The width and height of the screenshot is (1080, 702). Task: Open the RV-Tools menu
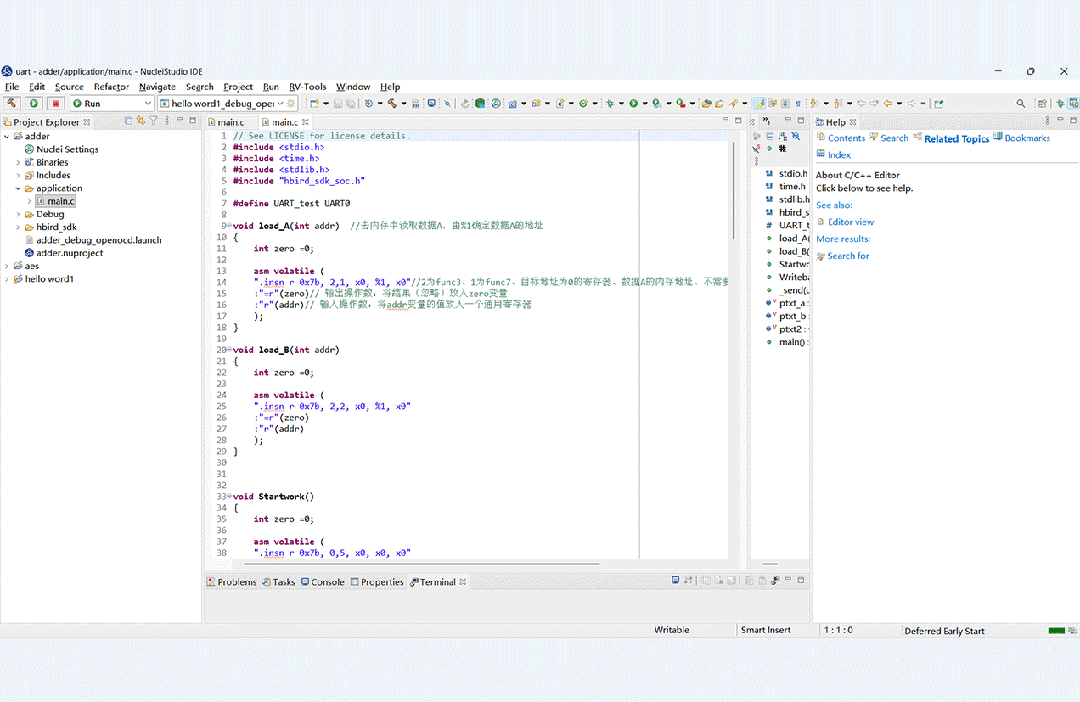click(x=307, y=87)
